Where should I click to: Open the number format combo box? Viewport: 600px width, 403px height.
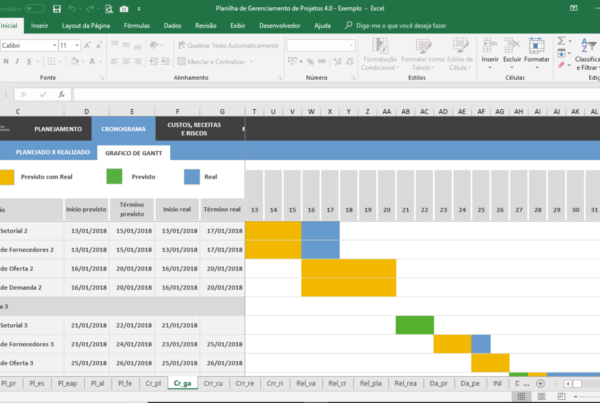click(321, 46)
